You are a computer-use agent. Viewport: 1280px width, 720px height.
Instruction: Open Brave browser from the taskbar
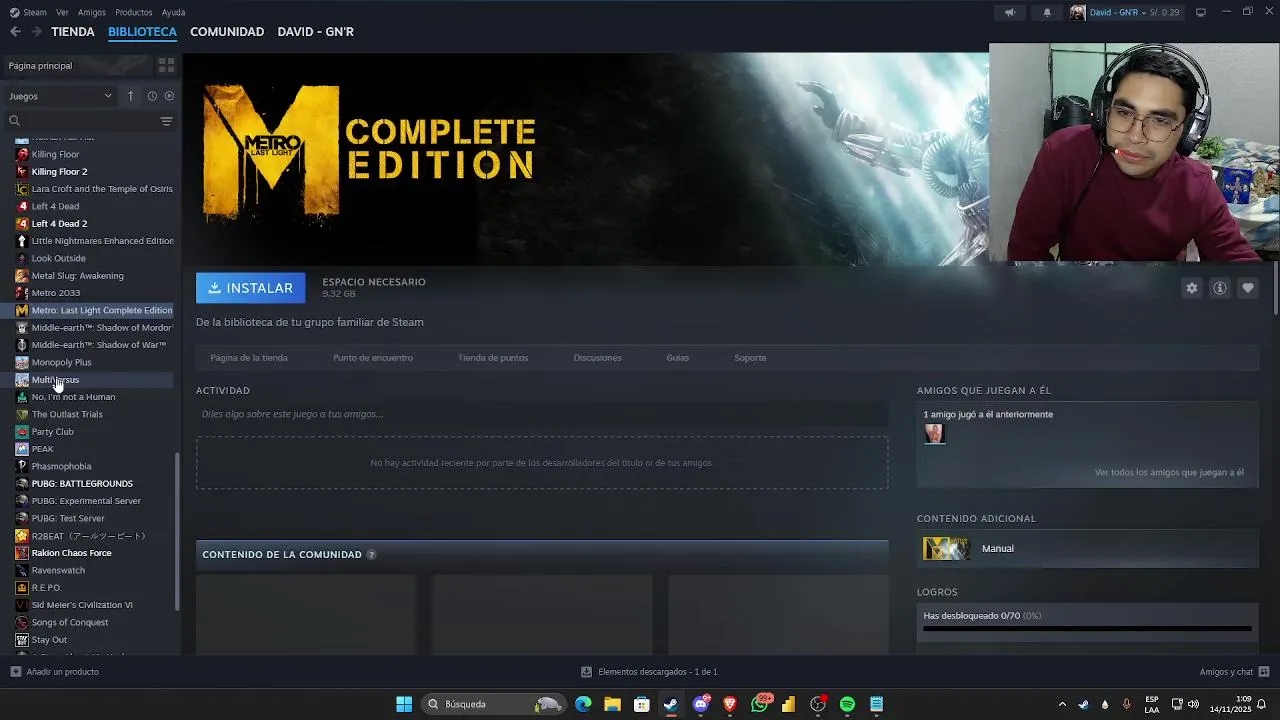tap(730, 704)
